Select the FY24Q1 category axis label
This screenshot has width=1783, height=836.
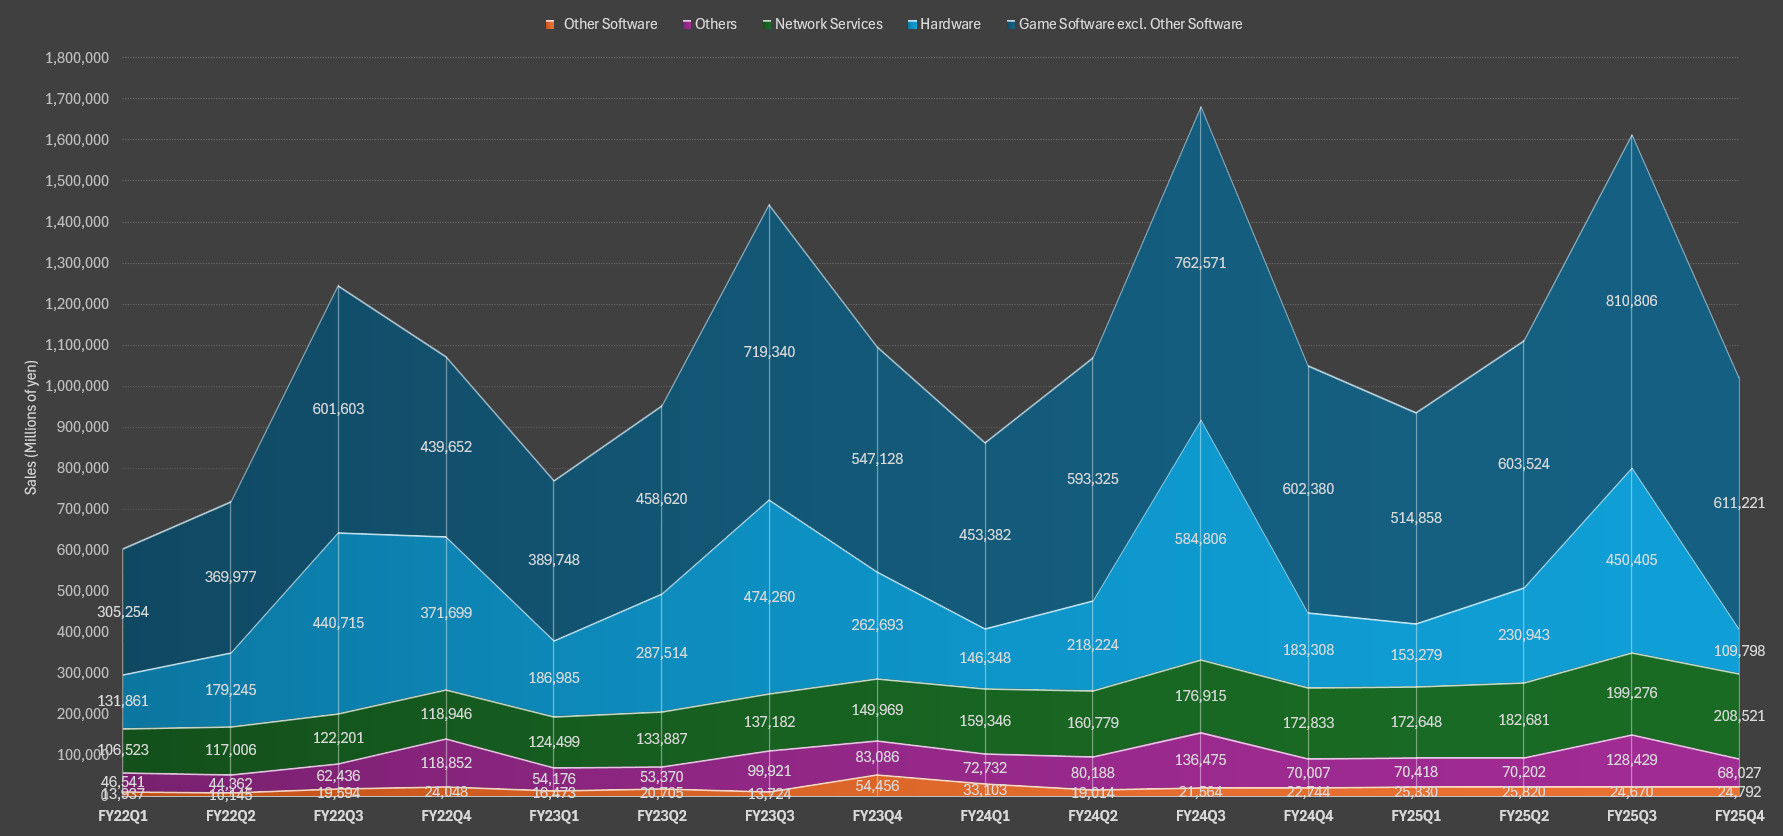coord(985,816)
